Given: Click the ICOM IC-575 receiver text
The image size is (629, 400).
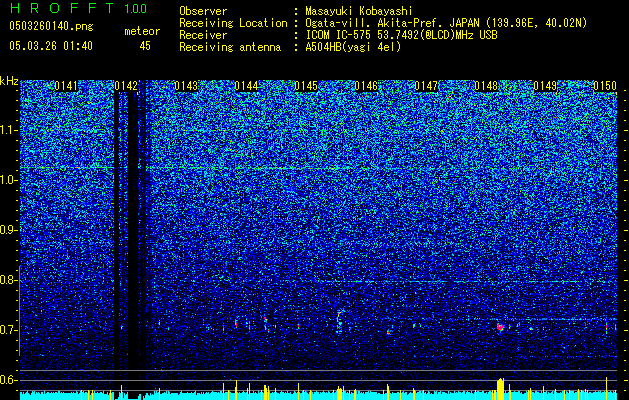Looking at the screenshot, I should point(401,35).
